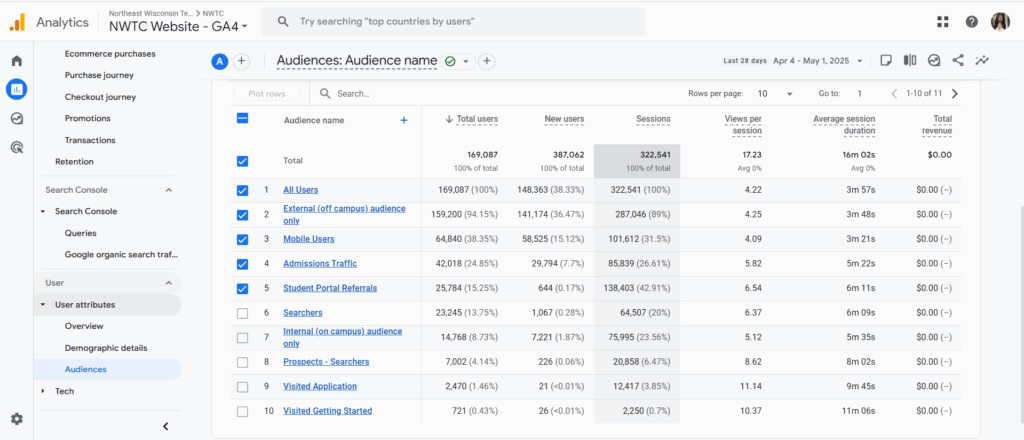Uncheck the Total row checkbox
Image resolution: width=1024 pixels, height=440 pixels.
(x=242, y=161)
